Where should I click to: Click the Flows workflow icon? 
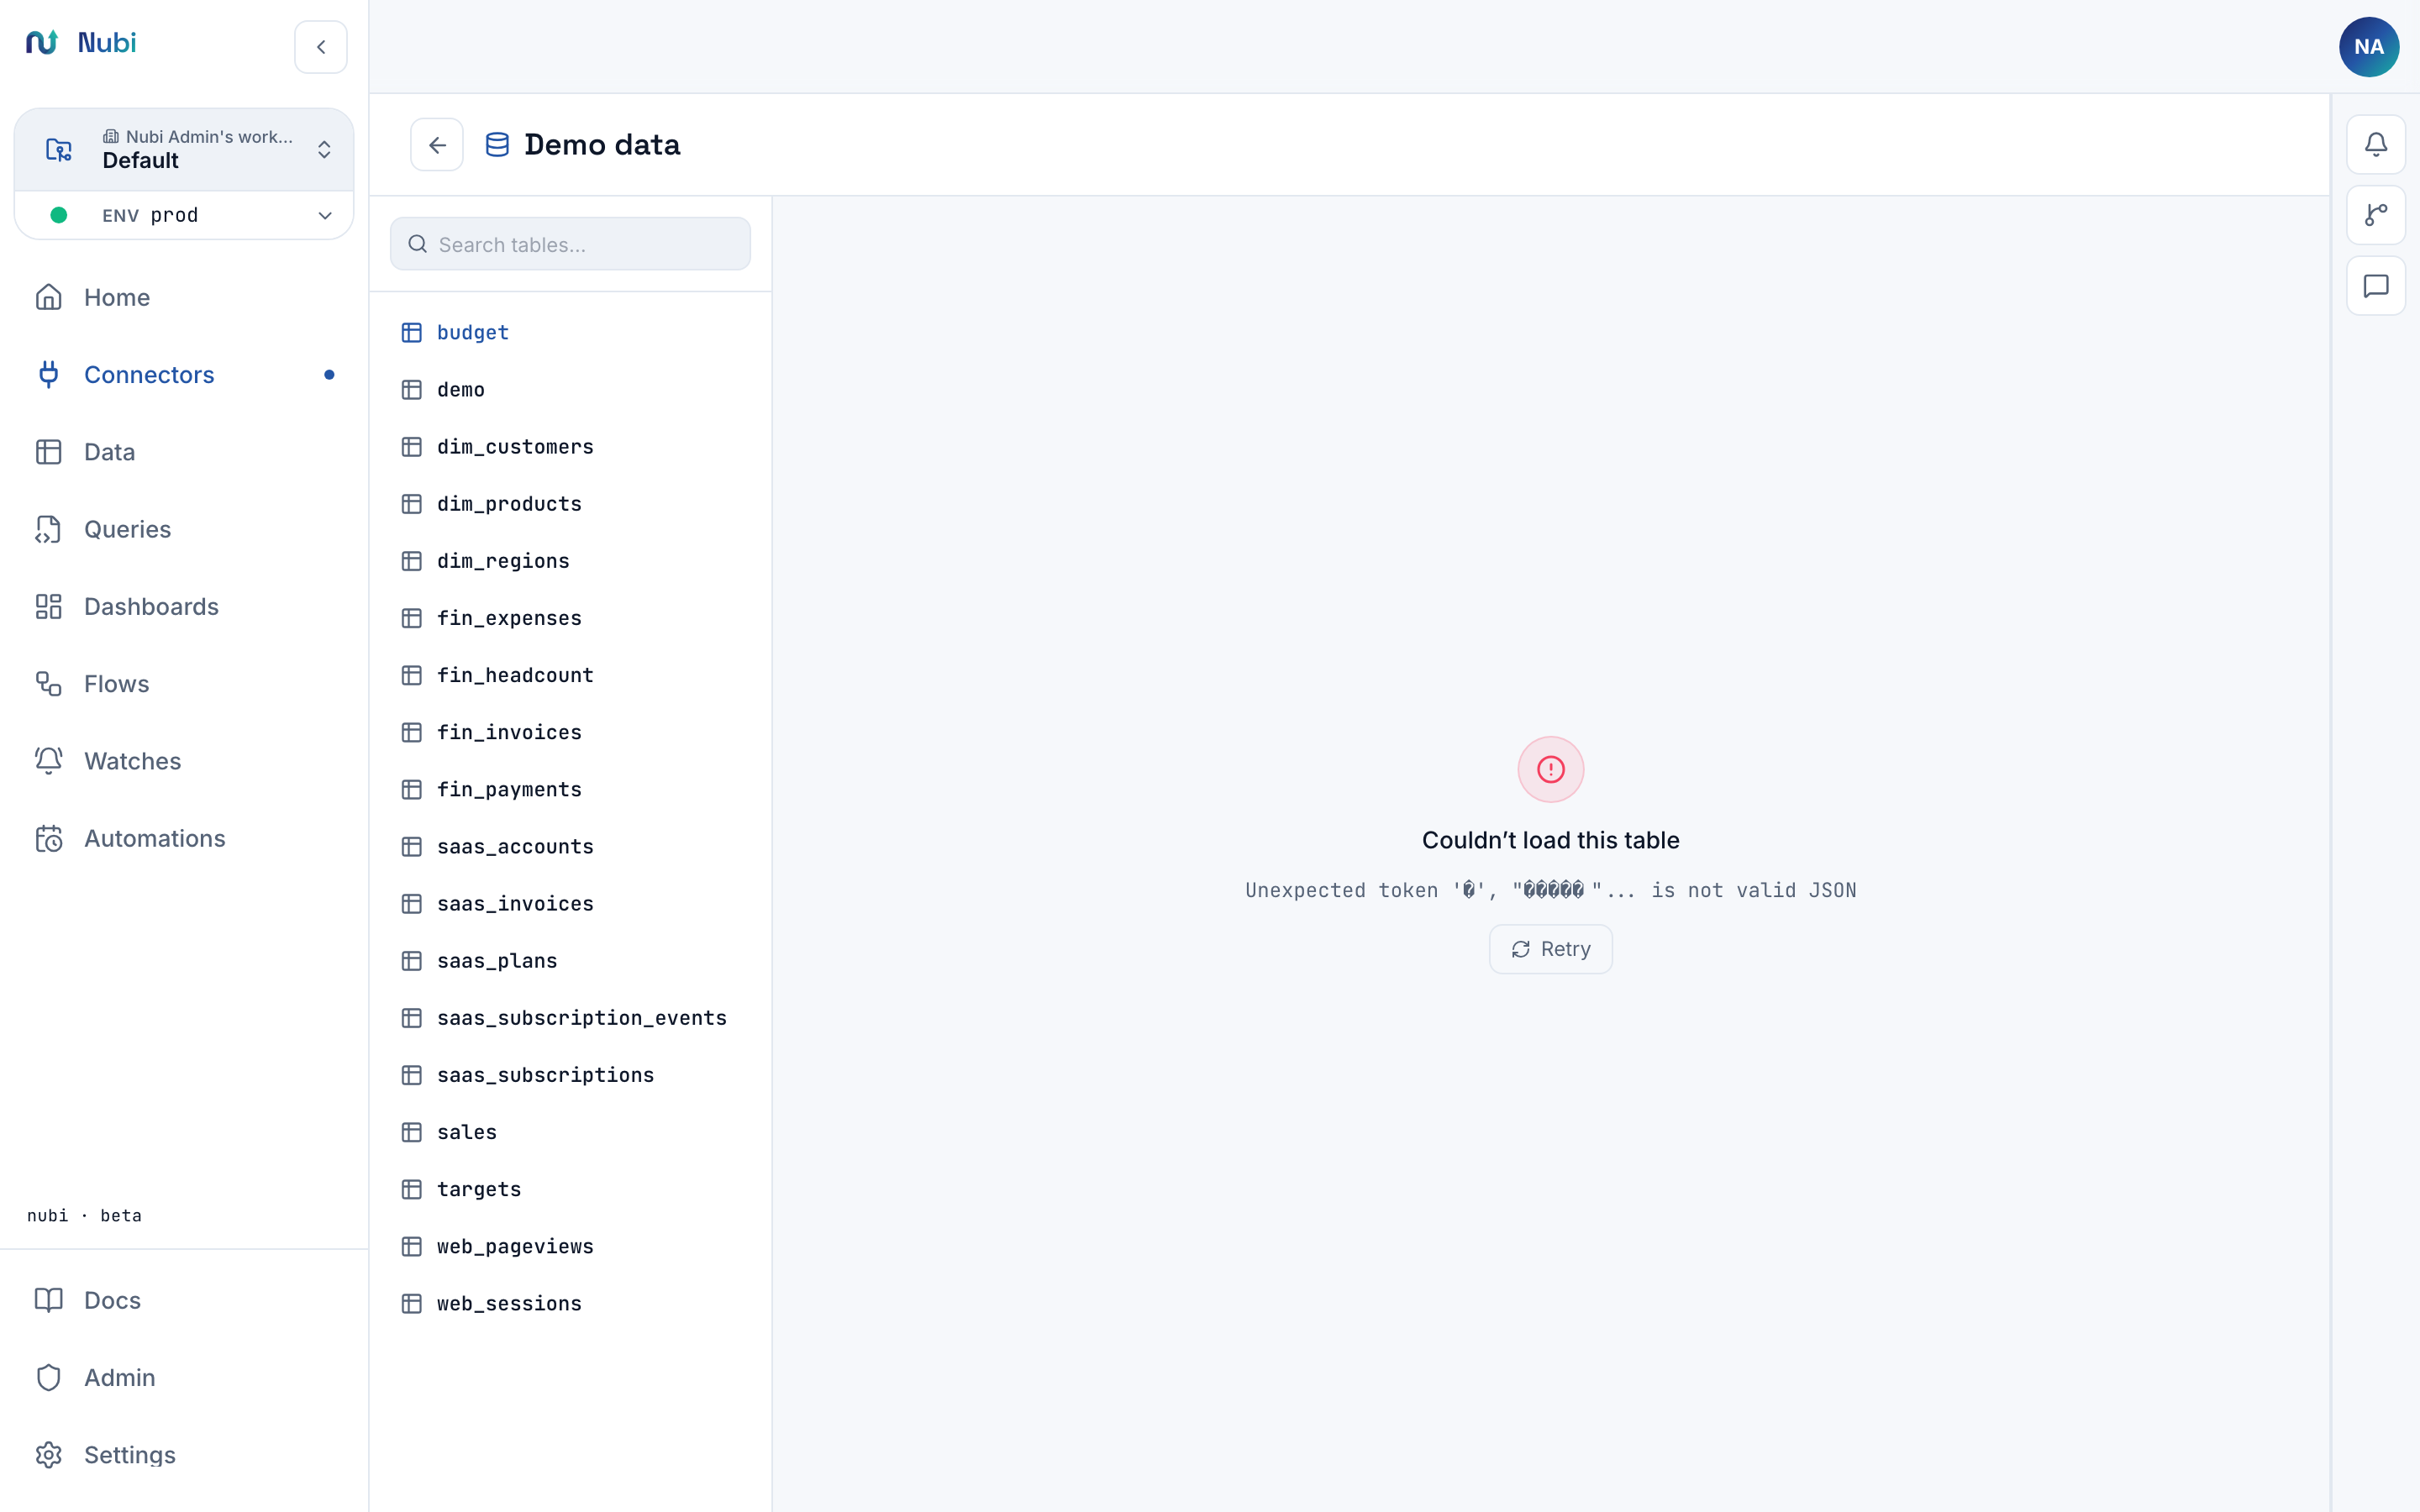tap(48, 684)
